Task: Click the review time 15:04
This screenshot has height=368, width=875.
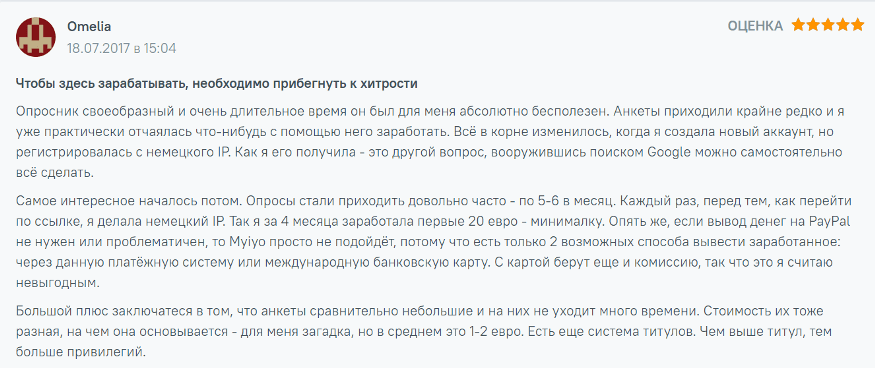Action: pyautogui.click(x=161, y=49)
